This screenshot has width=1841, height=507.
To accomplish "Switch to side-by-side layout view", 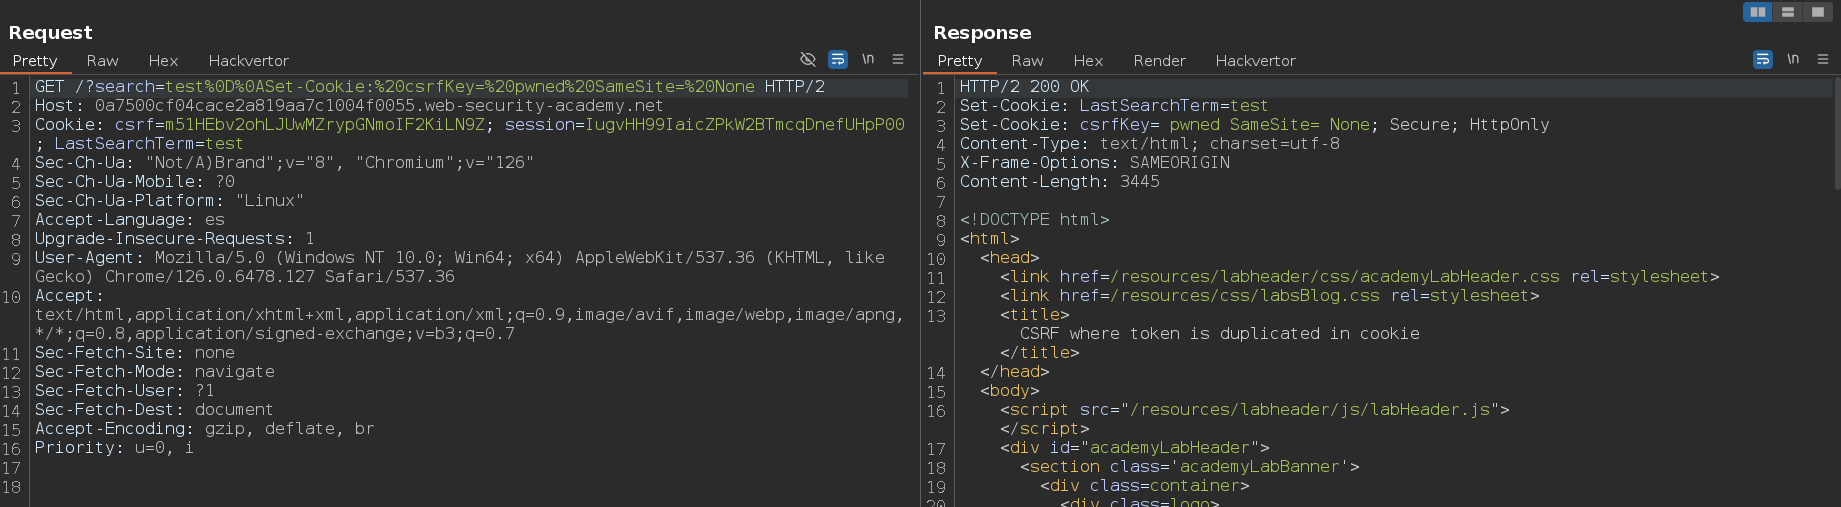I will point(1758,12).
